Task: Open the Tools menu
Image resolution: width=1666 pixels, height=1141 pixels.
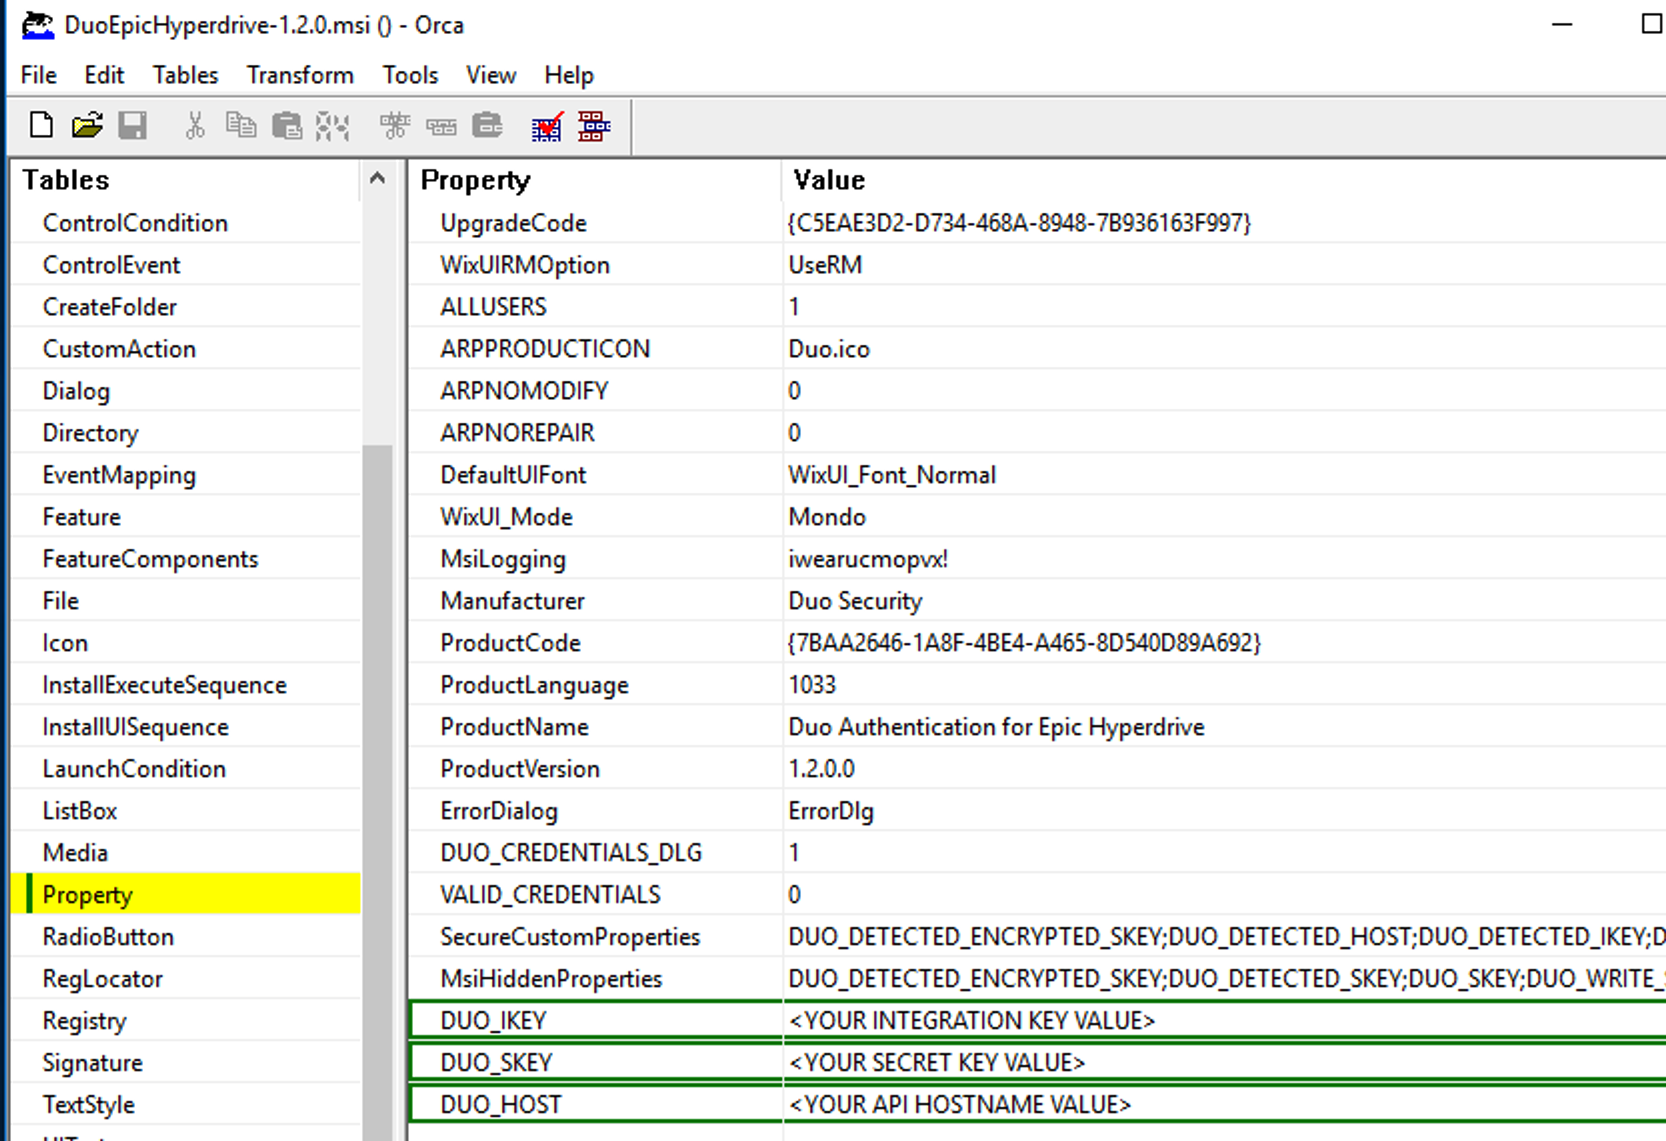Action: [x=410, y=75]
